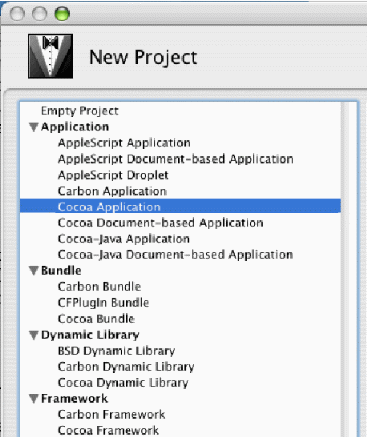
Task: Collapse the Application group triangle
Action: (34, 127)
